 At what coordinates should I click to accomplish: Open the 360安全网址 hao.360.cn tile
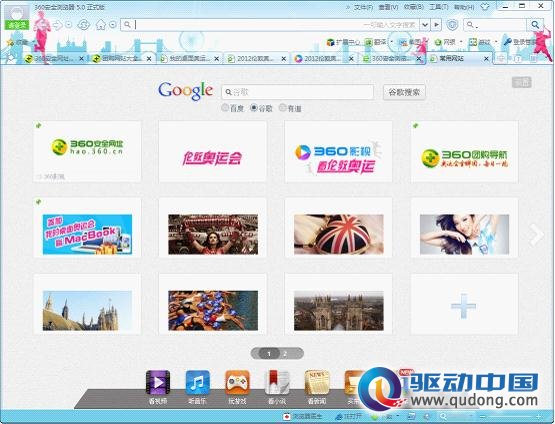[x=87, y=151]
